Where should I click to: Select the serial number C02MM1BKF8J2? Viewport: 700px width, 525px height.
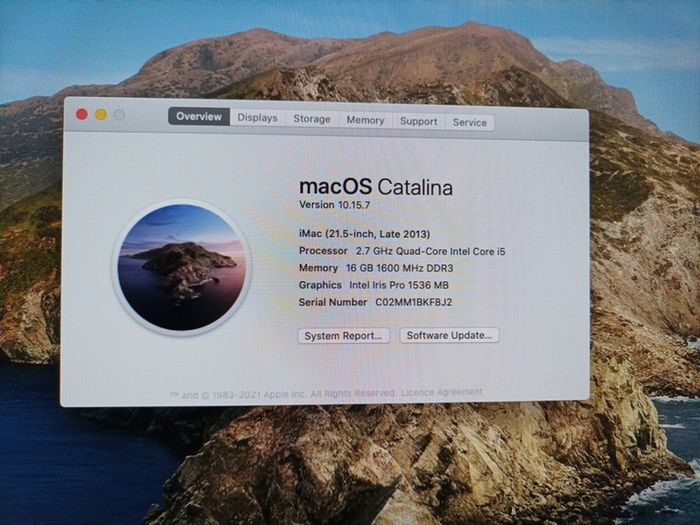(x=413, y=302)
